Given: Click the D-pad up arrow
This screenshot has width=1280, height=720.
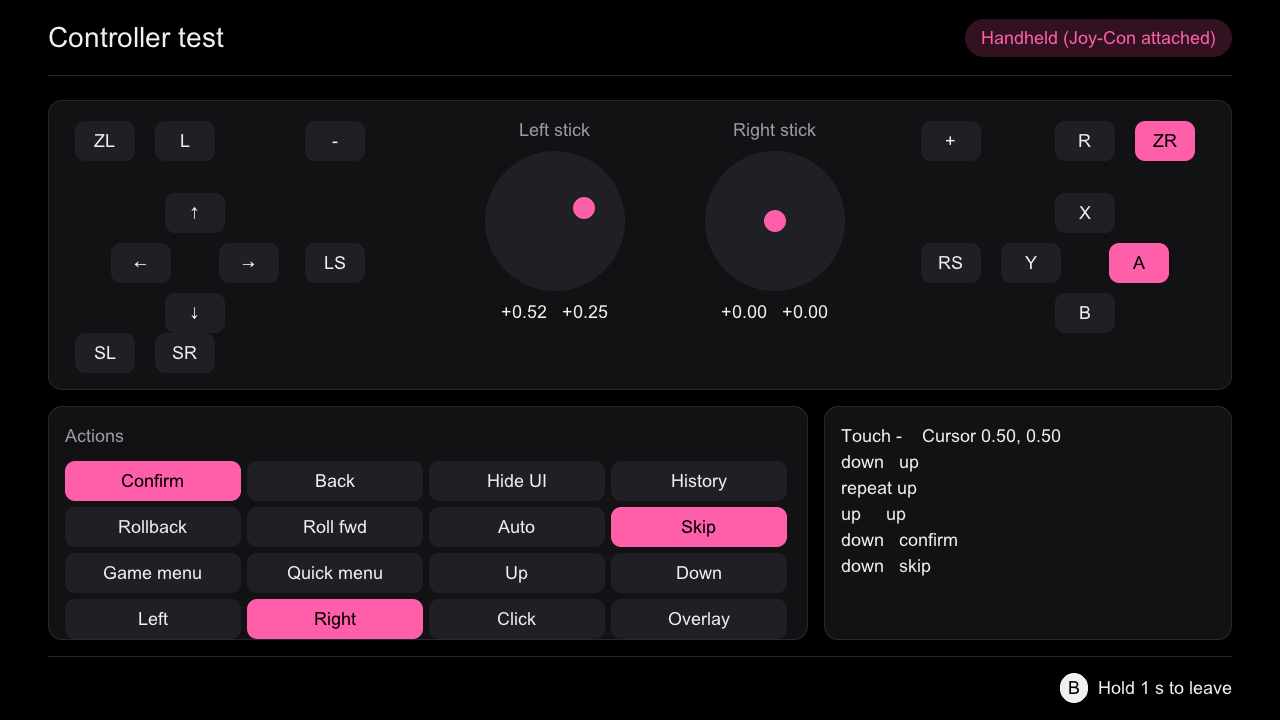Looking at the screenshot, I should [x=195, y=213].
